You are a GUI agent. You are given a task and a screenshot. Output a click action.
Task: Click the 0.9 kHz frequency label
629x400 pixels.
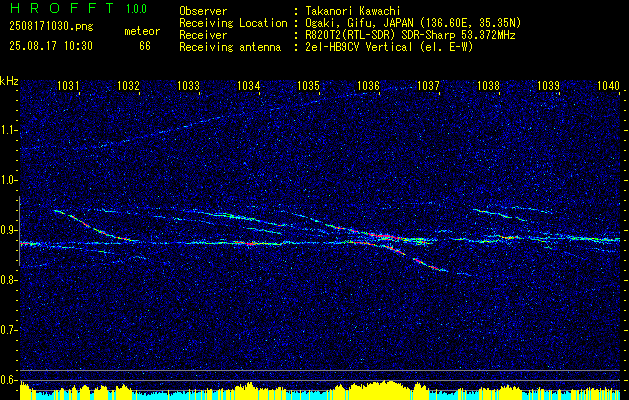(9, 230)
